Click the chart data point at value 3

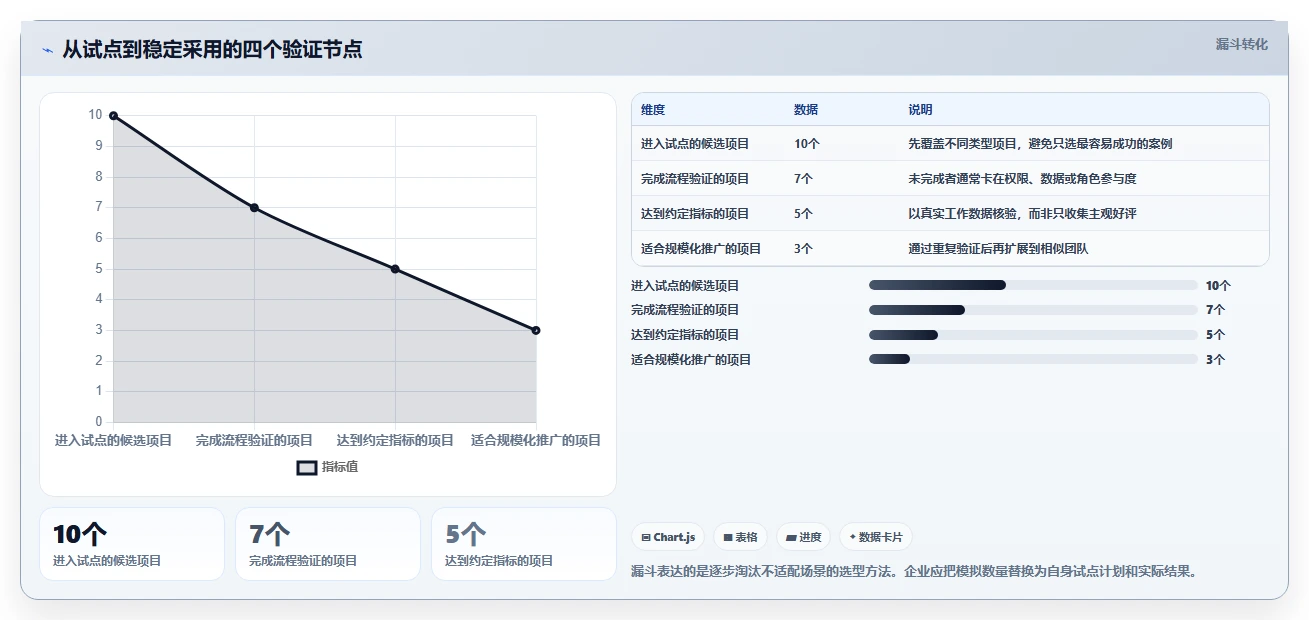click(x=536, y=330)
